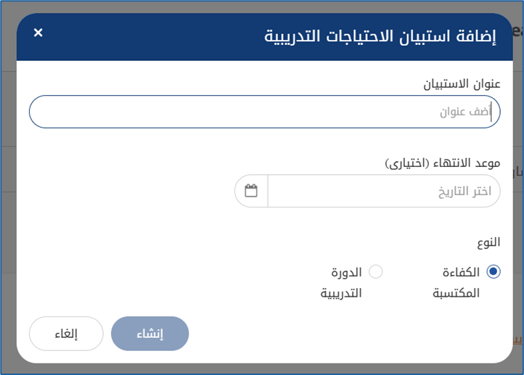This screenshot has width=524, height=375.
Task: Click the موعد الانتهاء (اختياري) label
Action: click(x=442, y=163)
